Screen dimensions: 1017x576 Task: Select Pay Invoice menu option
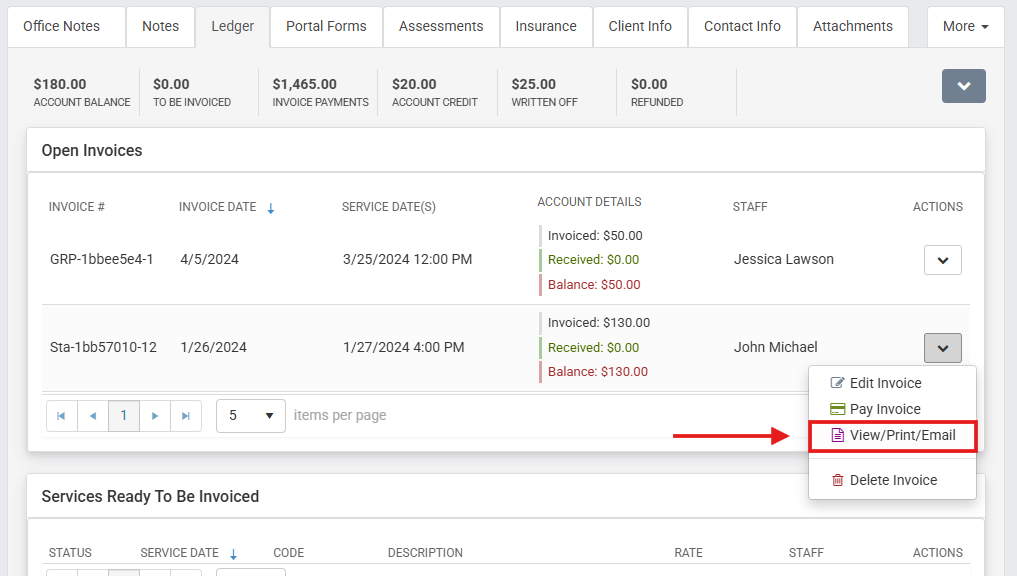(x=892, y=409)
